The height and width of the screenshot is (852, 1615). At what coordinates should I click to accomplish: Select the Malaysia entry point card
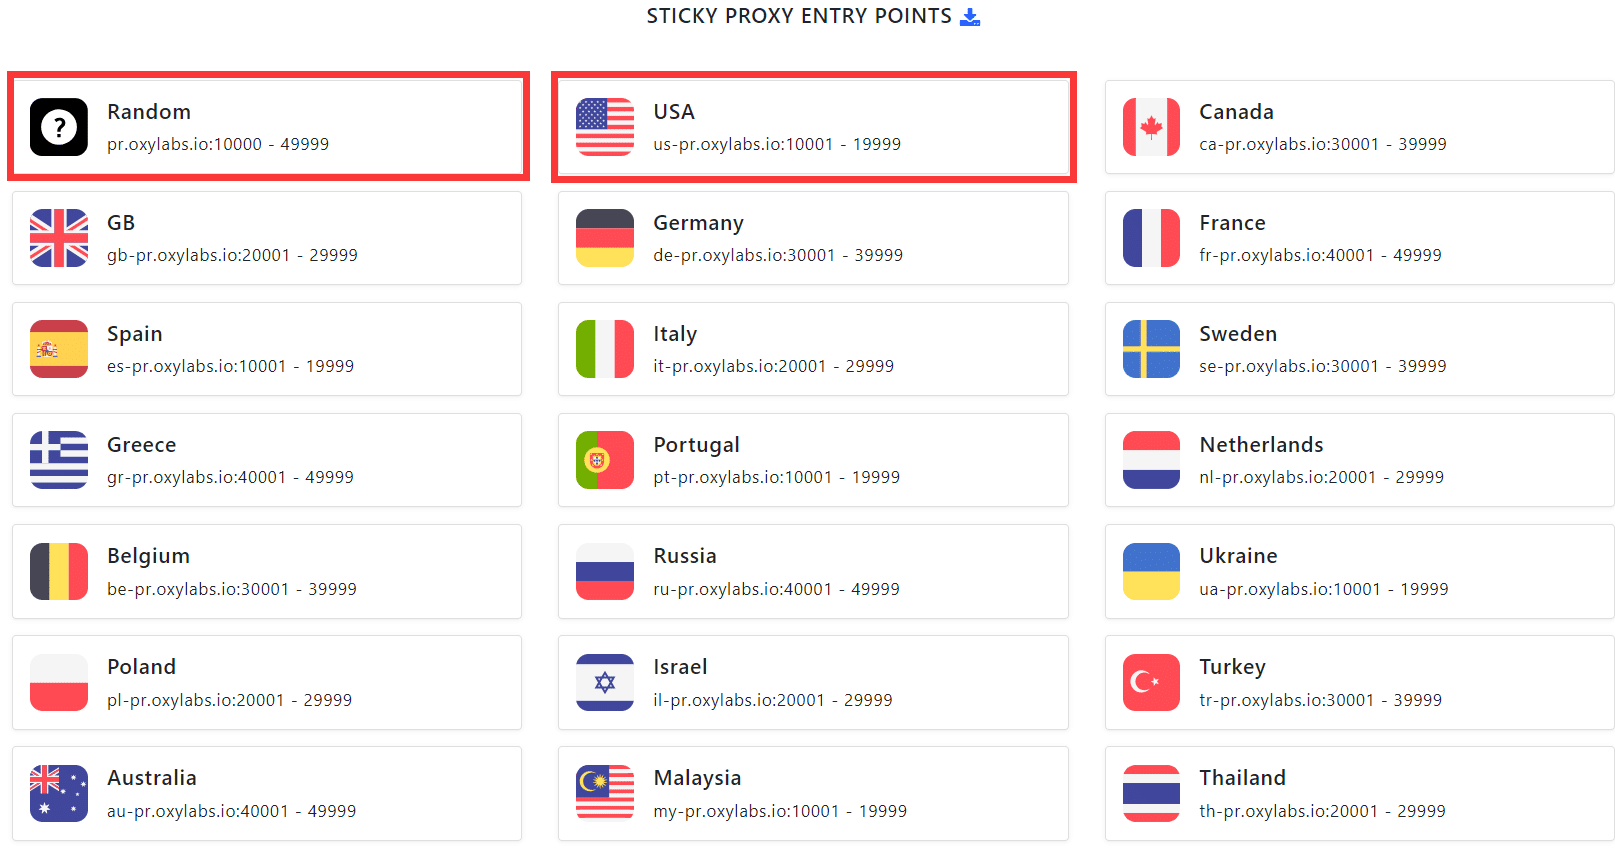pyautogui.click(x=813, y=793)
